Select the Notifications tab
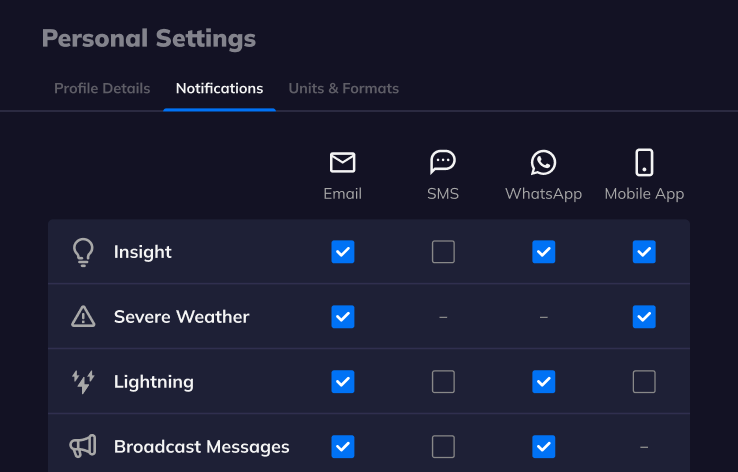The height and width of the screenshot is (472, 738). coord(219,88)
